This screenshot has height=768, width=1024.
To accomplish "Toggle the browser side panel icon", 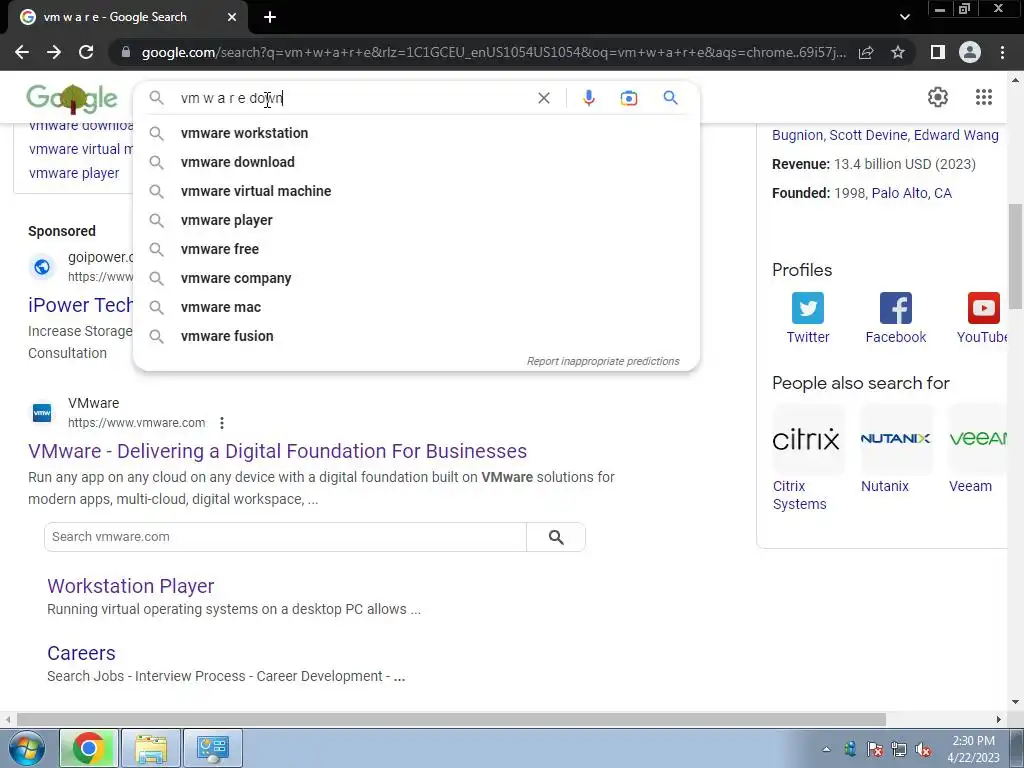I will [x=938, y=52].
